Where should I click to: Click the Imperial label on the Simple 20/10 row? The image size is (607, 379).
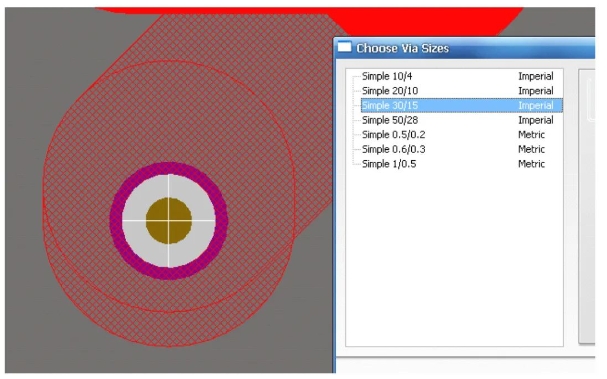tap(536, 91)
